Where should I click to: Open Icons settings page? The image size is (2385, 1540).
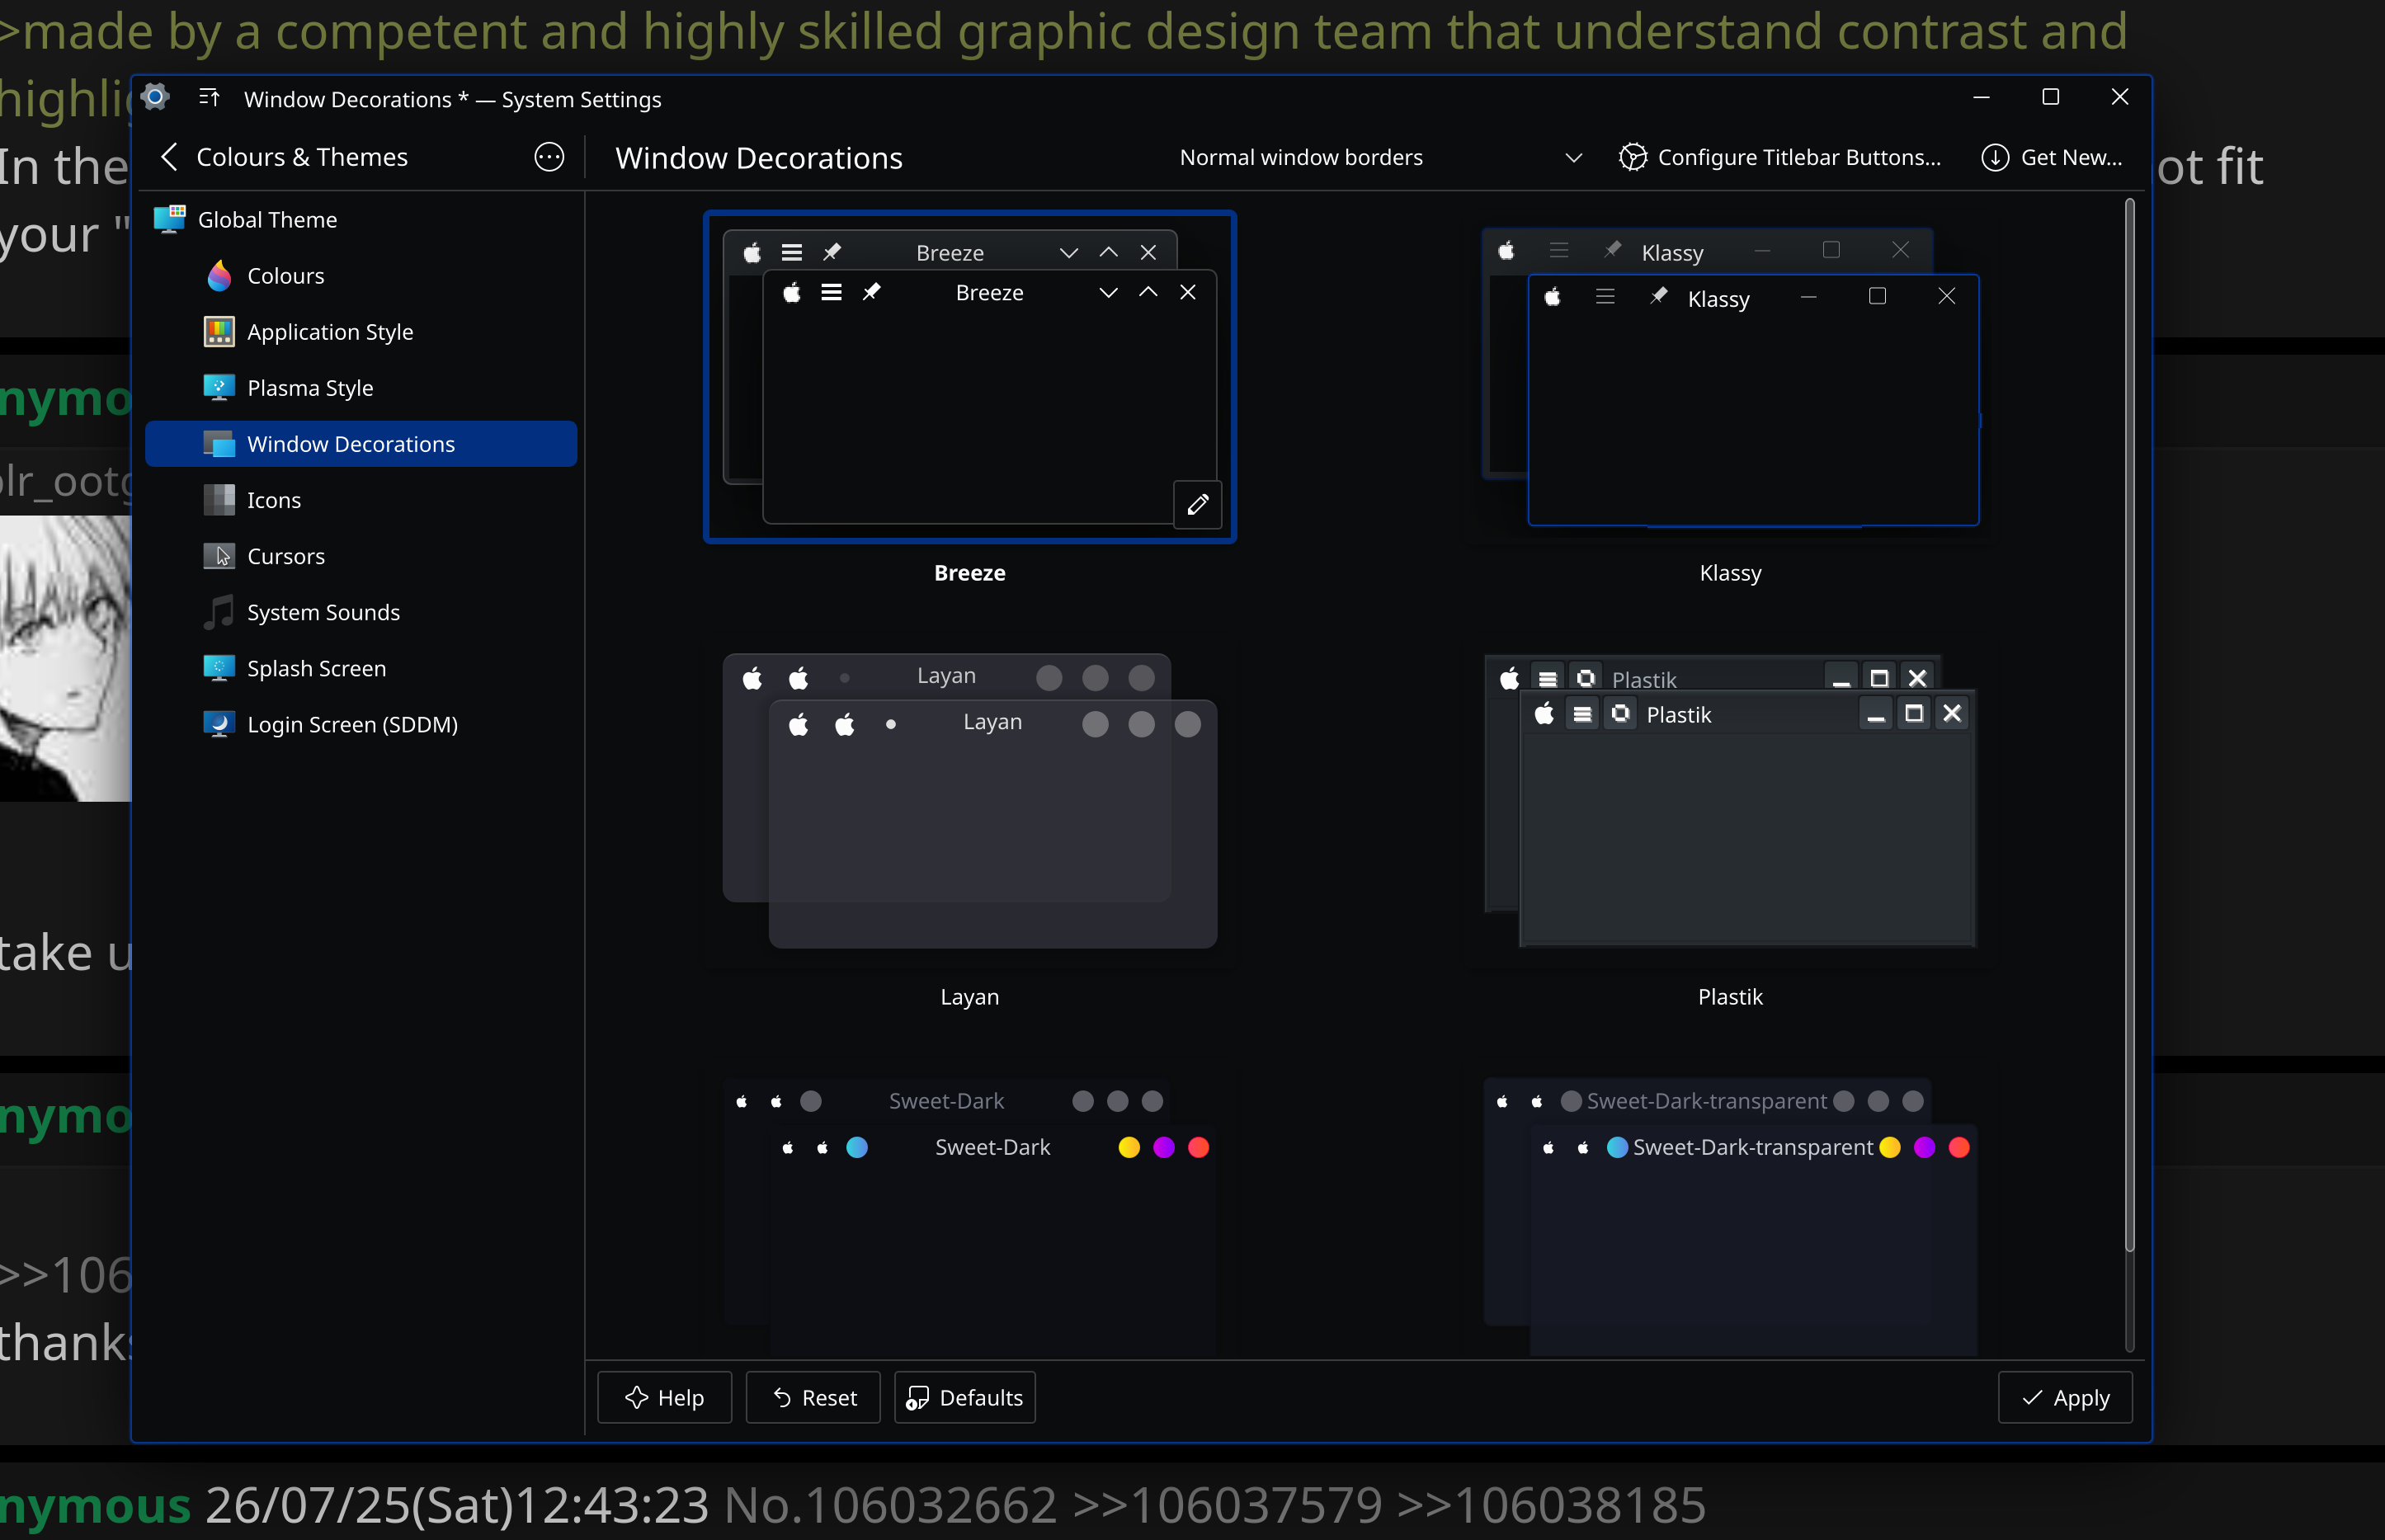tap(361, 499)
